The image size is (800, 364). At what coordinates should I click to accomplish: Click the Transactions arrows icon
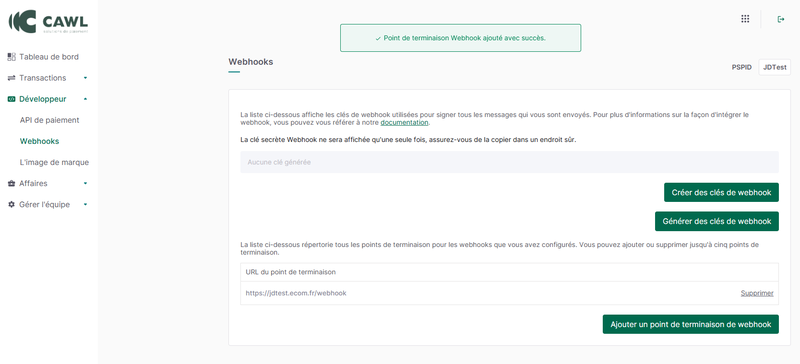point(11,78)
